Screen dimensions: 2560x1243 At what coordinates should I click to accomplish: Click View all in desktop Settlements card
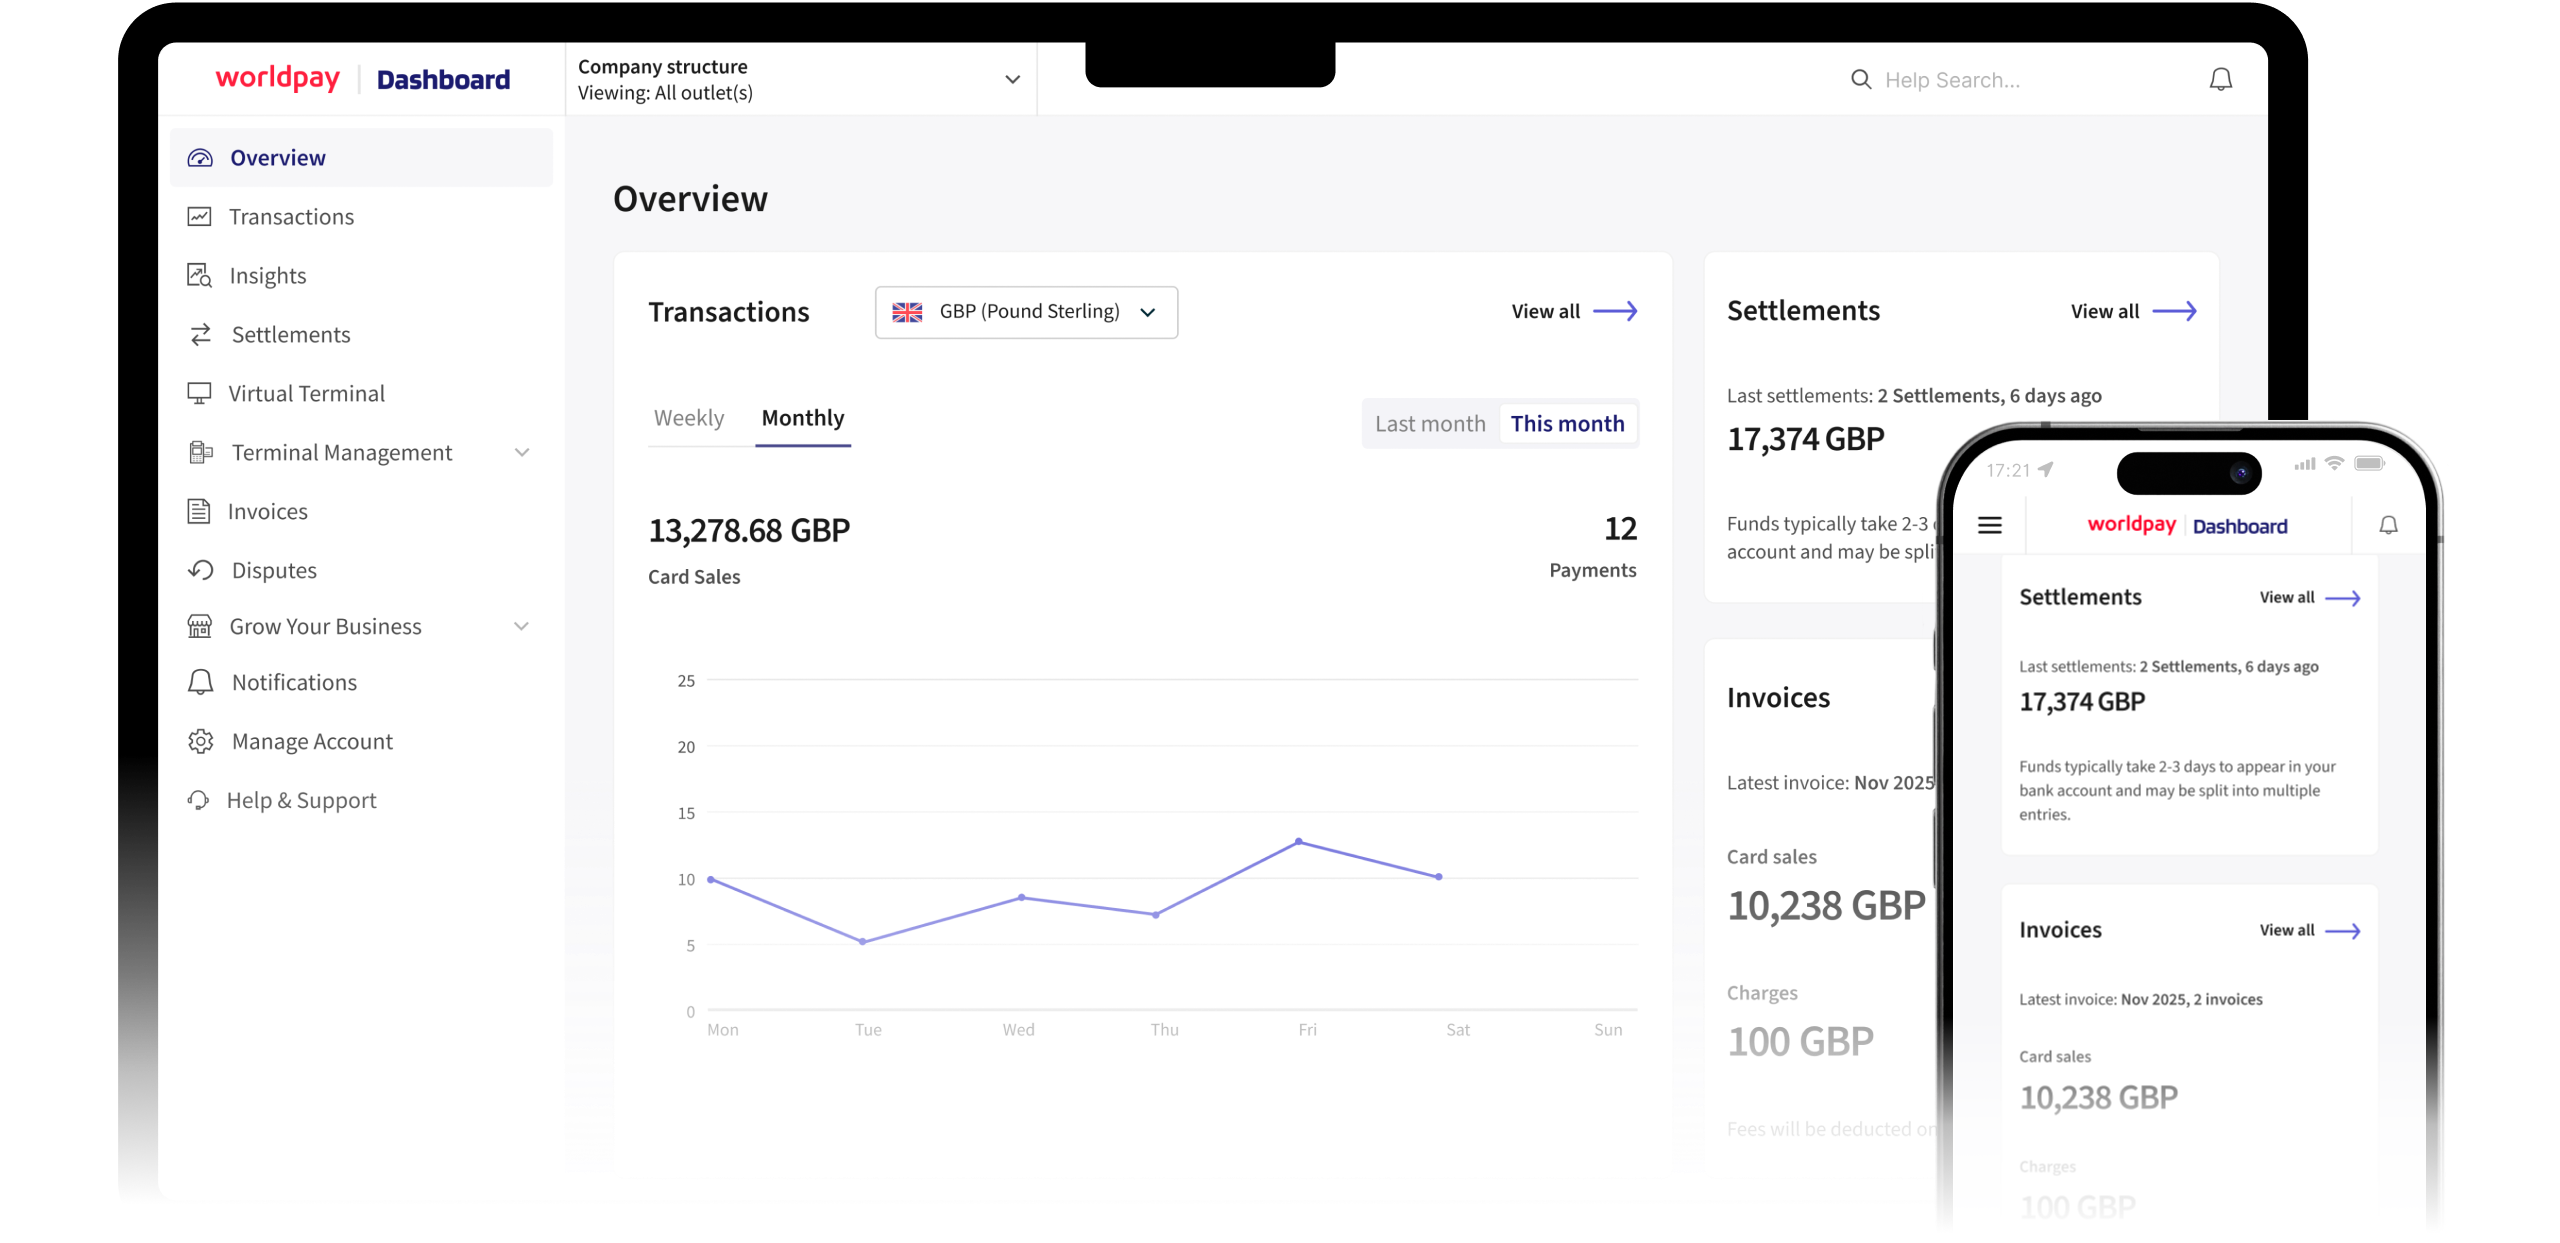(x=2105, y=311)
